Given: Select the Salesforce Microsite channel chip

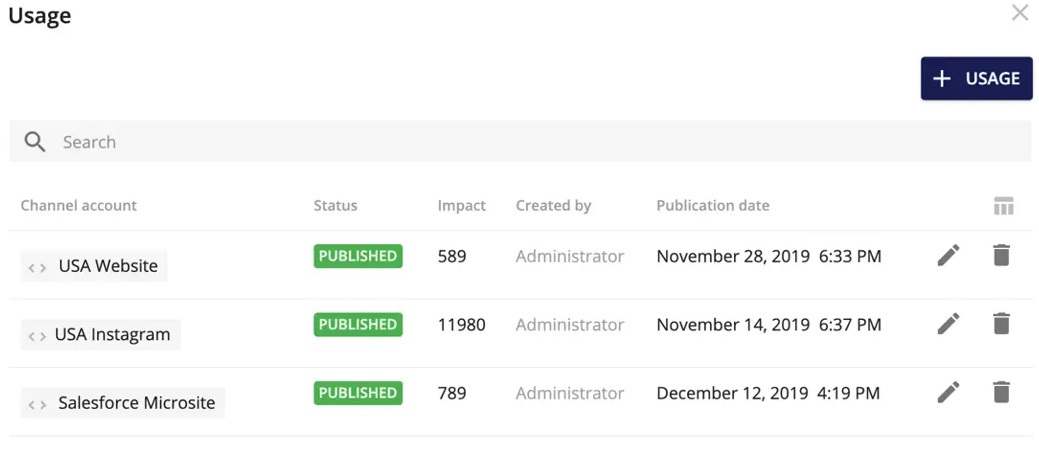Looking at the screenshot, I should 123,403.
